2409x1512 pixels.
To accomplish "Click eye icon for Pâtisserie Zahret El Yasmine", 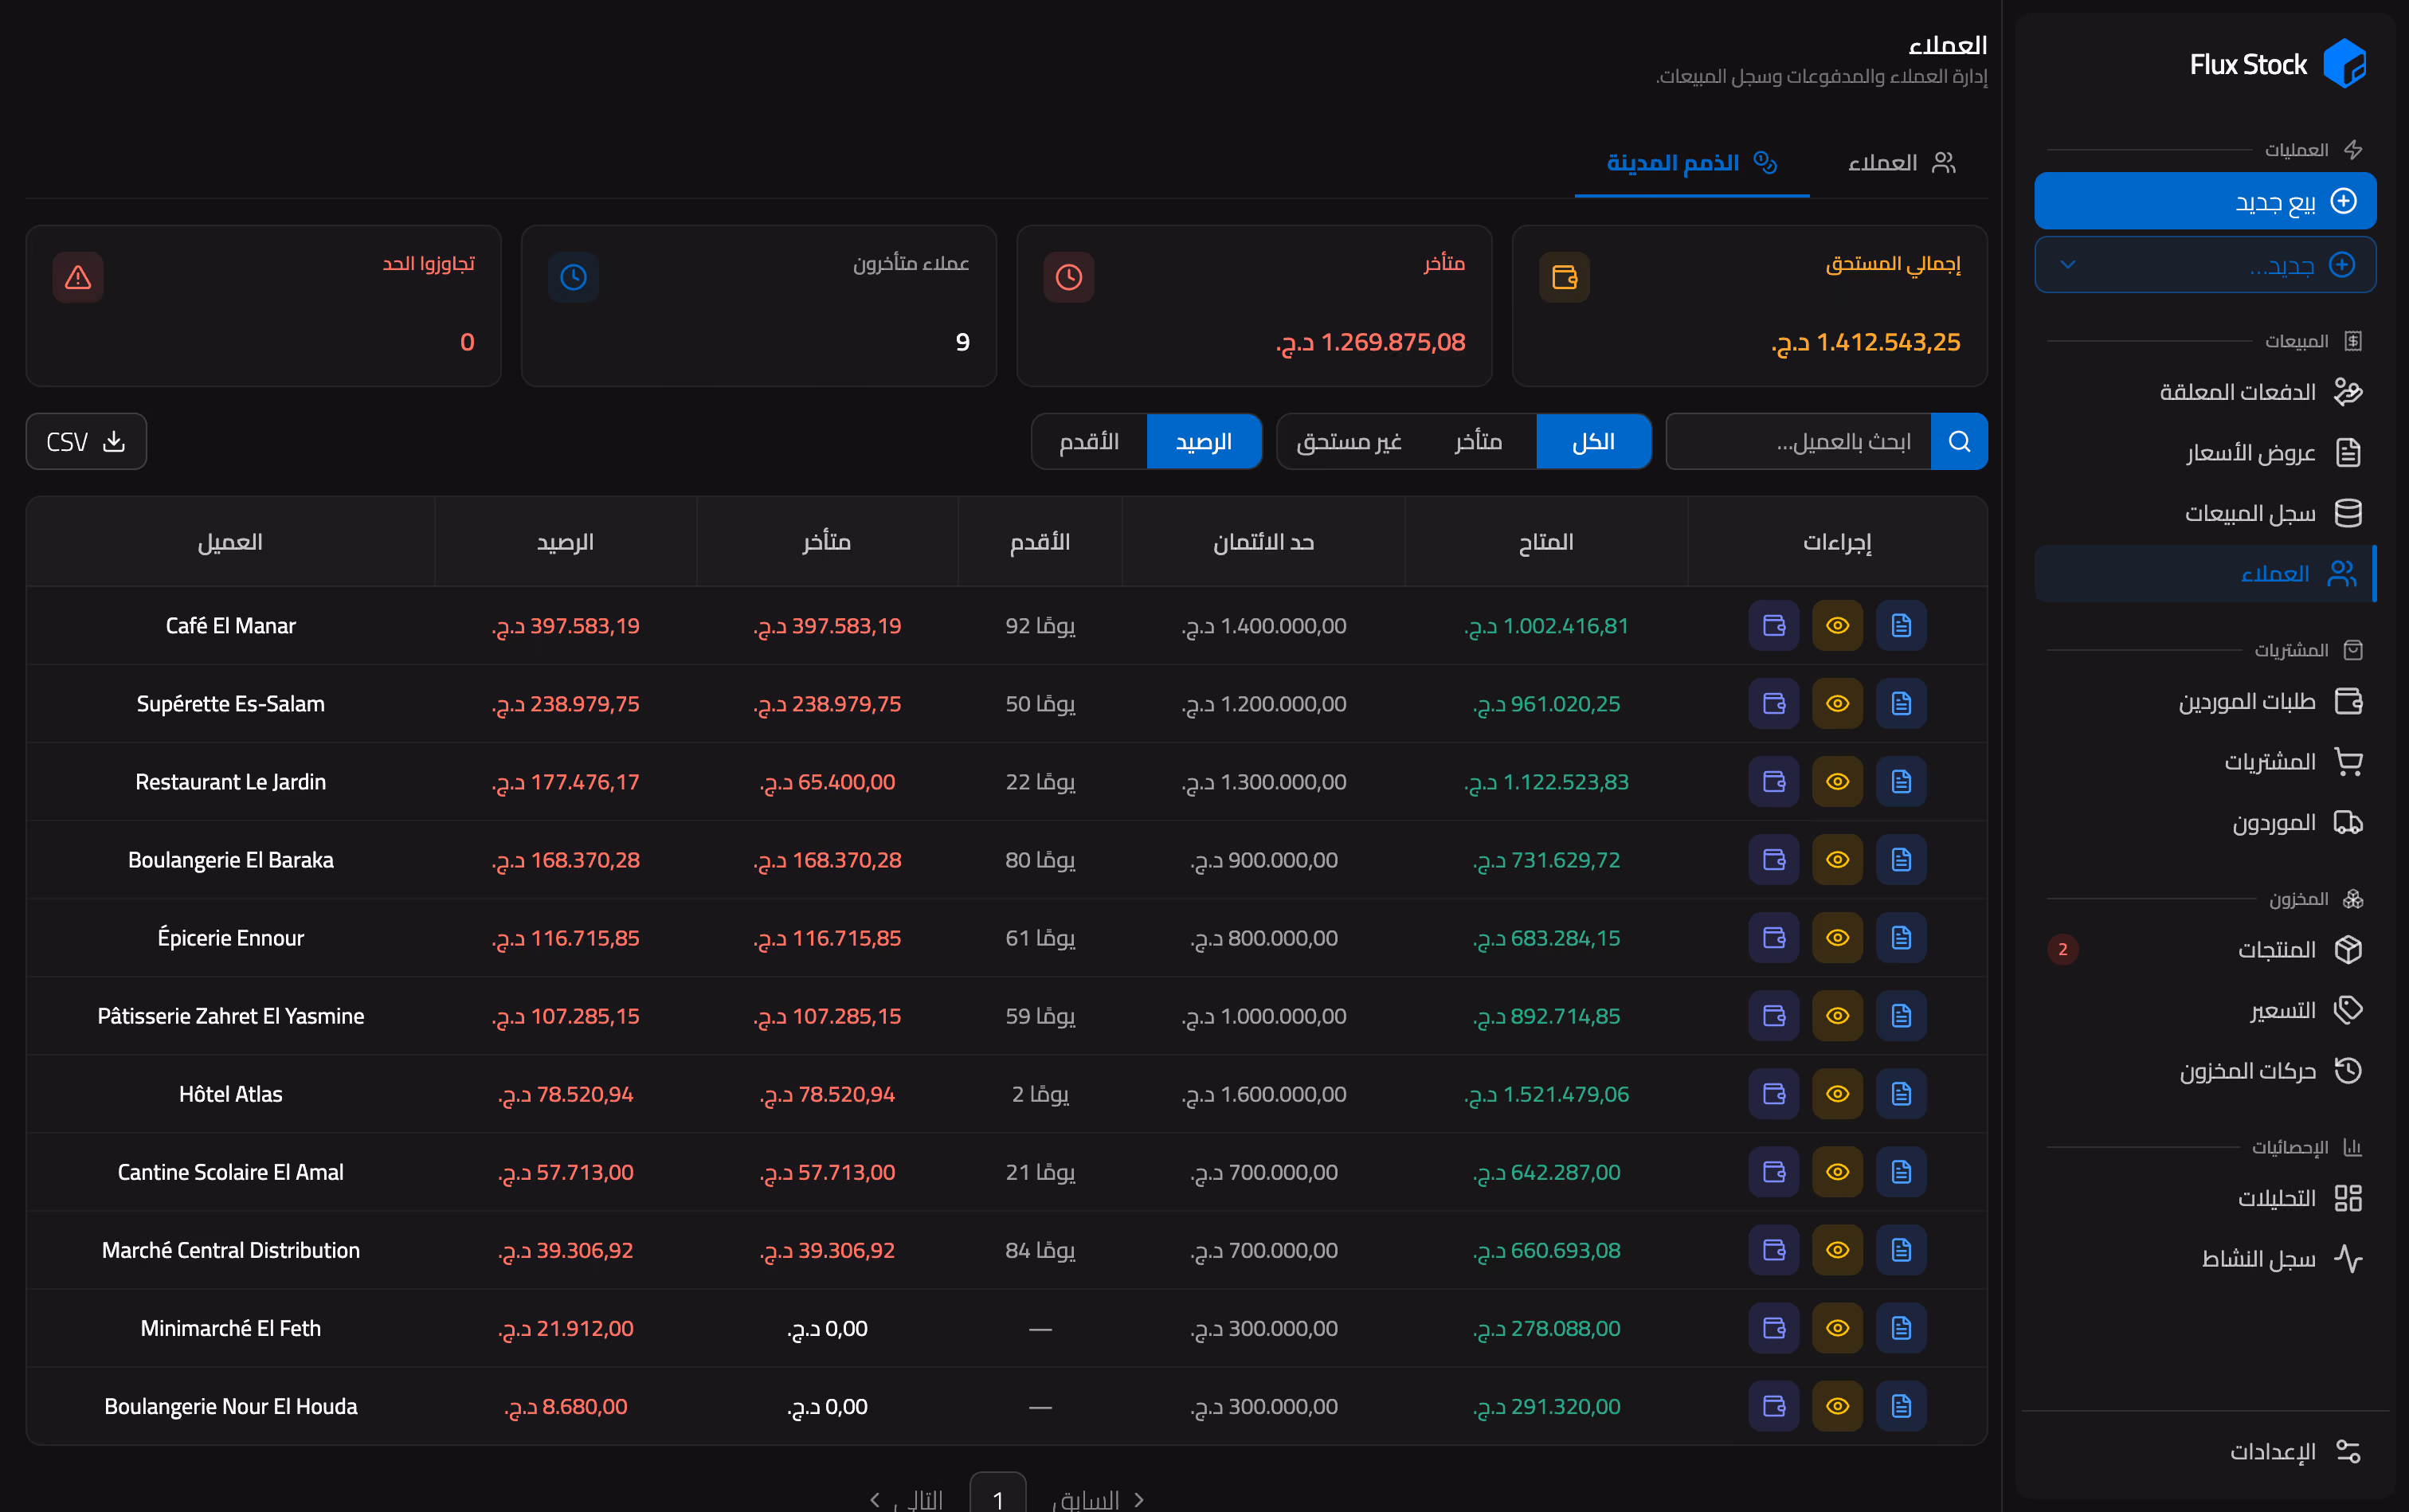I will pyautogui.click(x=1837, y=1016).
